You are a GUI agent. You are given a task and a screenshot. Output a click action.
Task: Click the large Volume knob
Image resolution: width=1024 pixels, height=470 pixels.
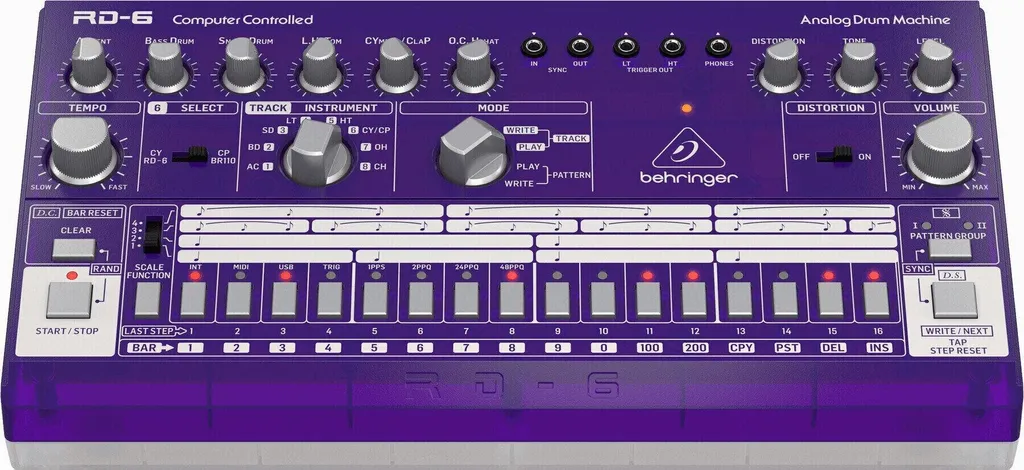(941, 149)
